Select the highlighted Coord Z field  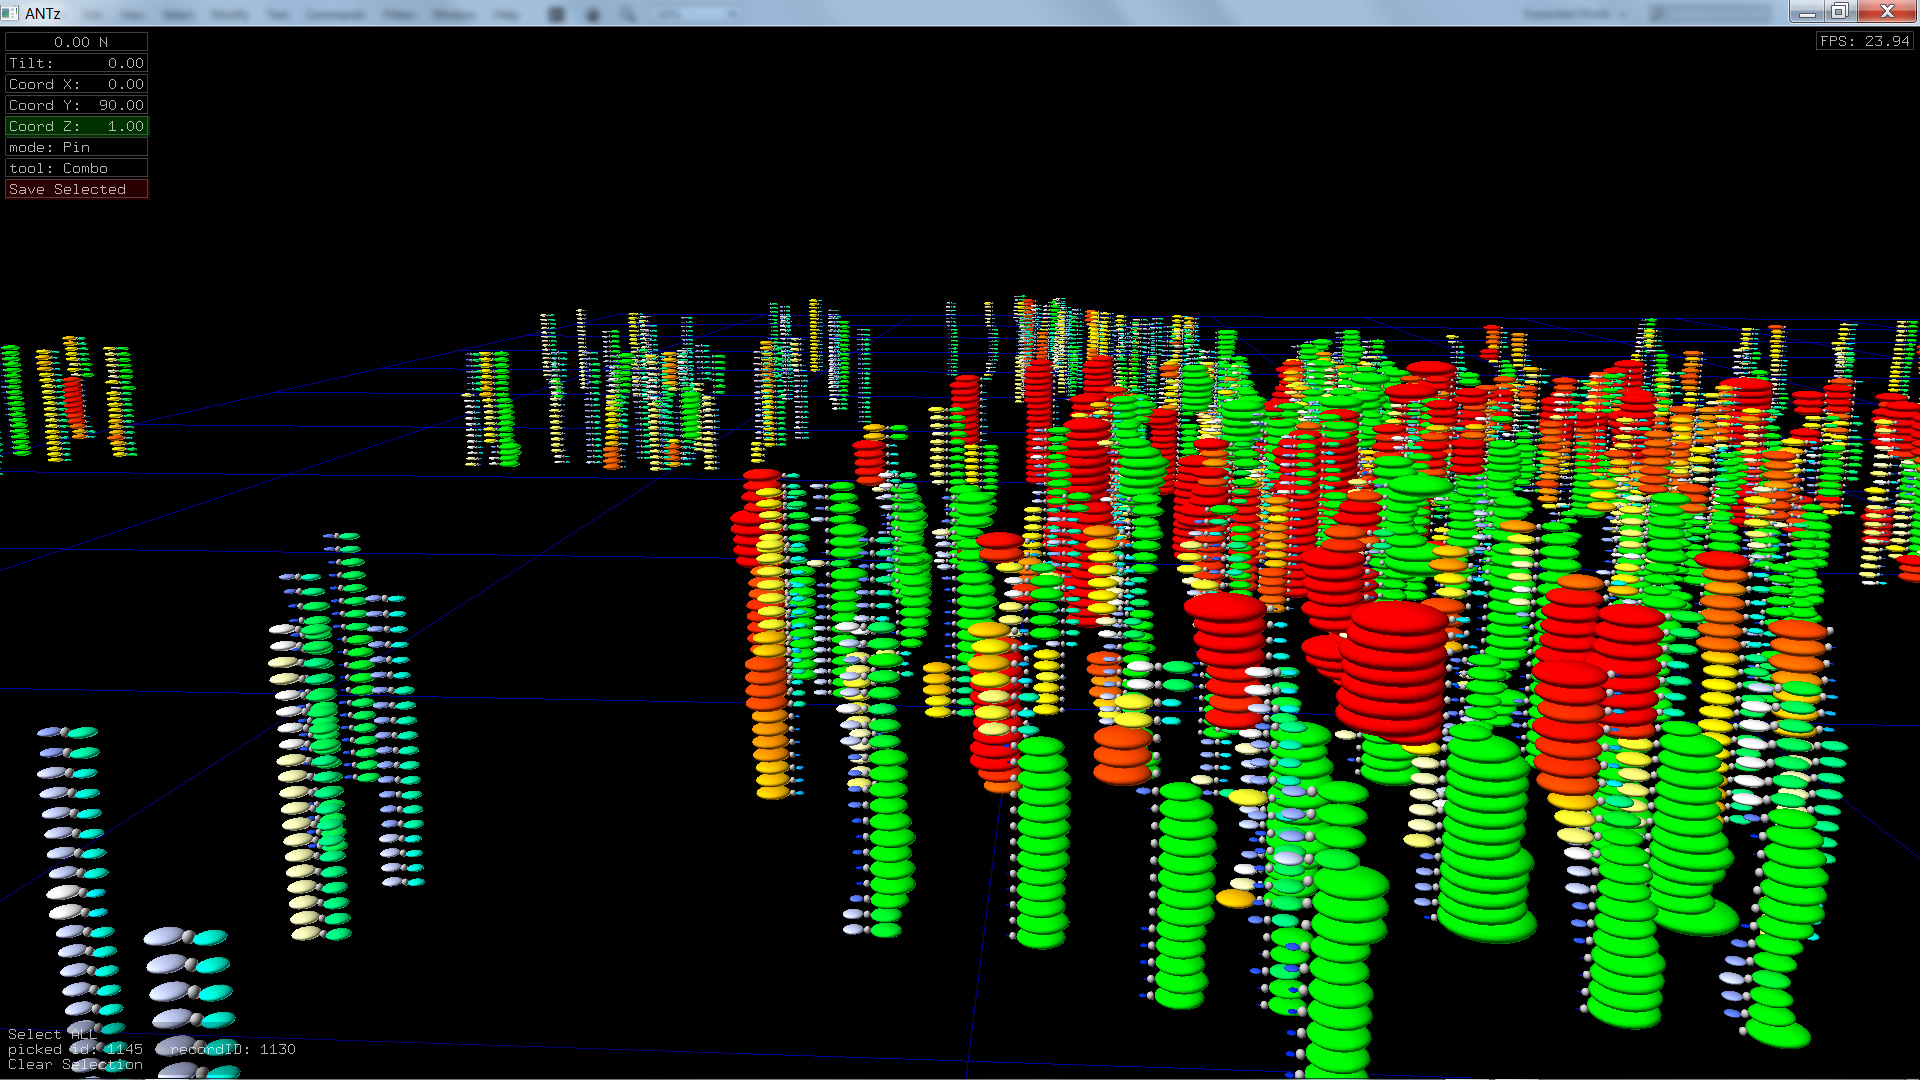(76, 126)
